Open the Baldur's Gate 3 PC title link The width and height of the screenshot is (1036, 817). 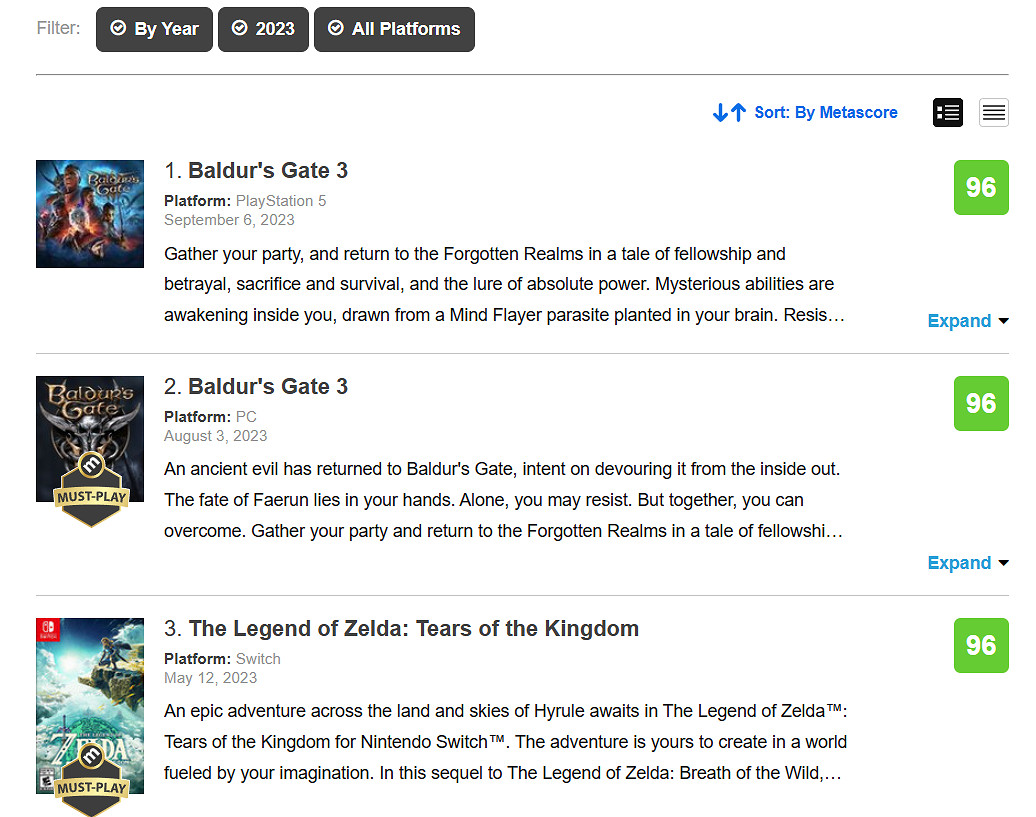[x=268, y=387]
